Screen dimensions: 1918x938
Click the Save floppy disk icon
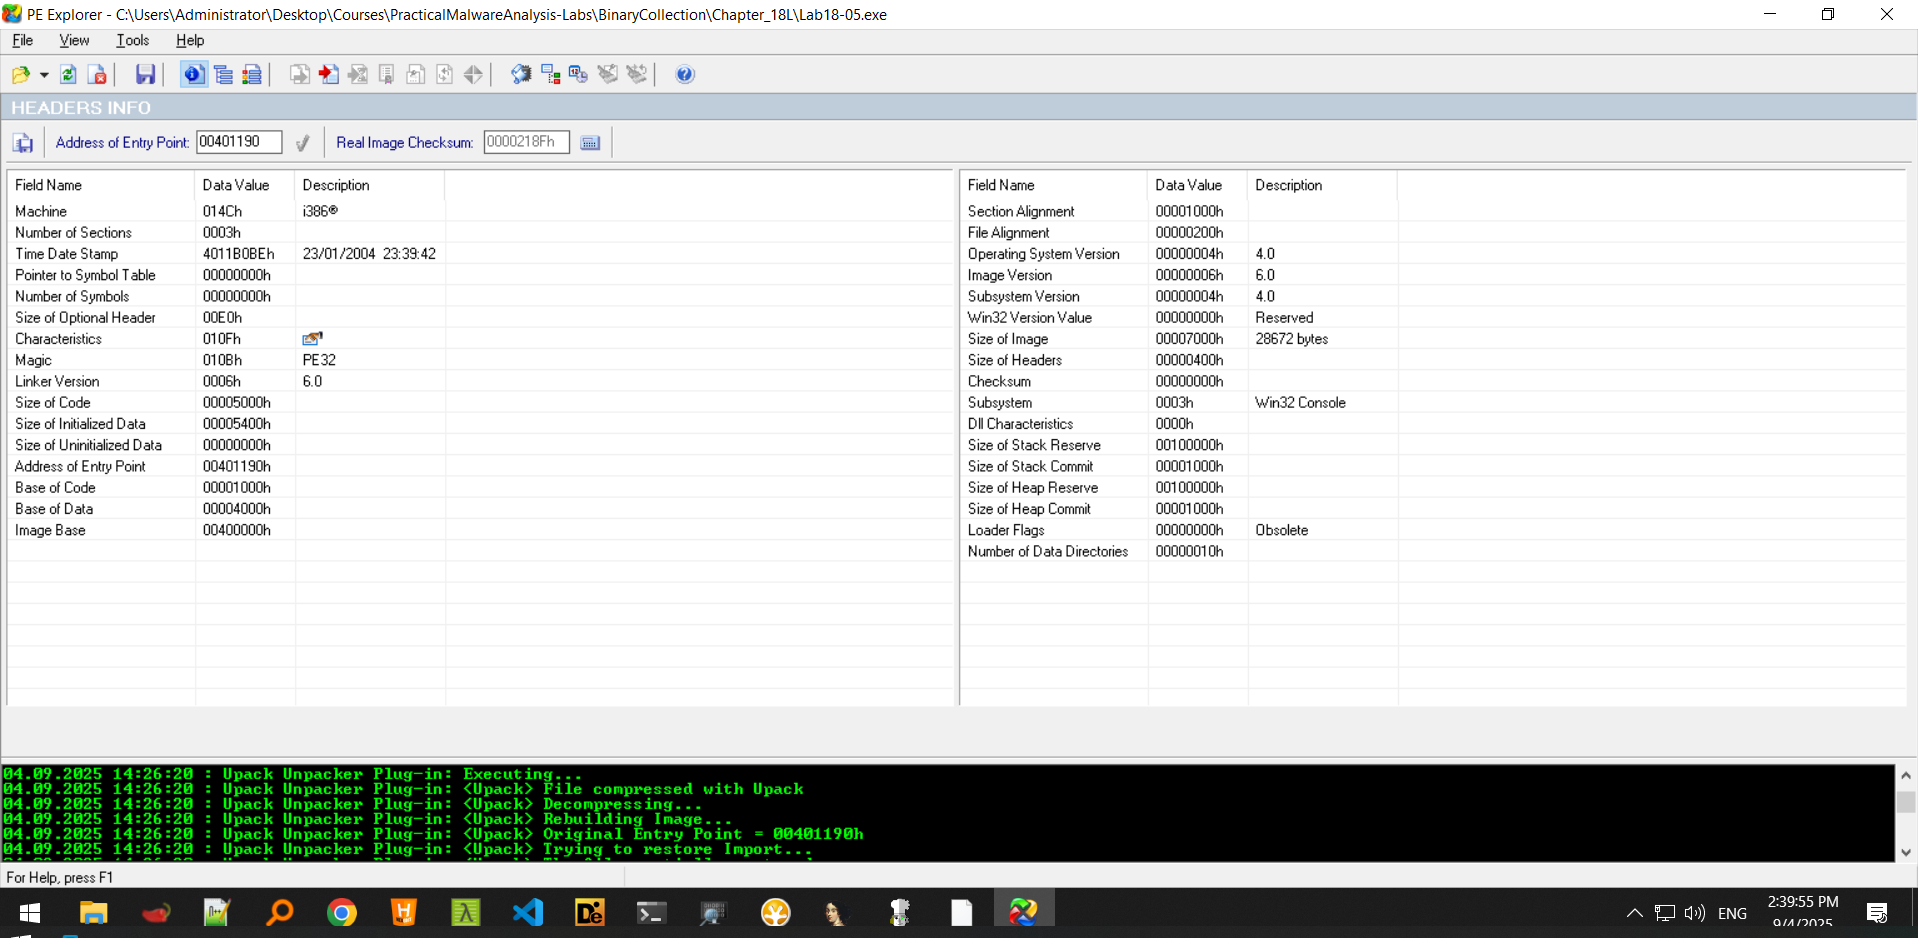click(145, 75)
